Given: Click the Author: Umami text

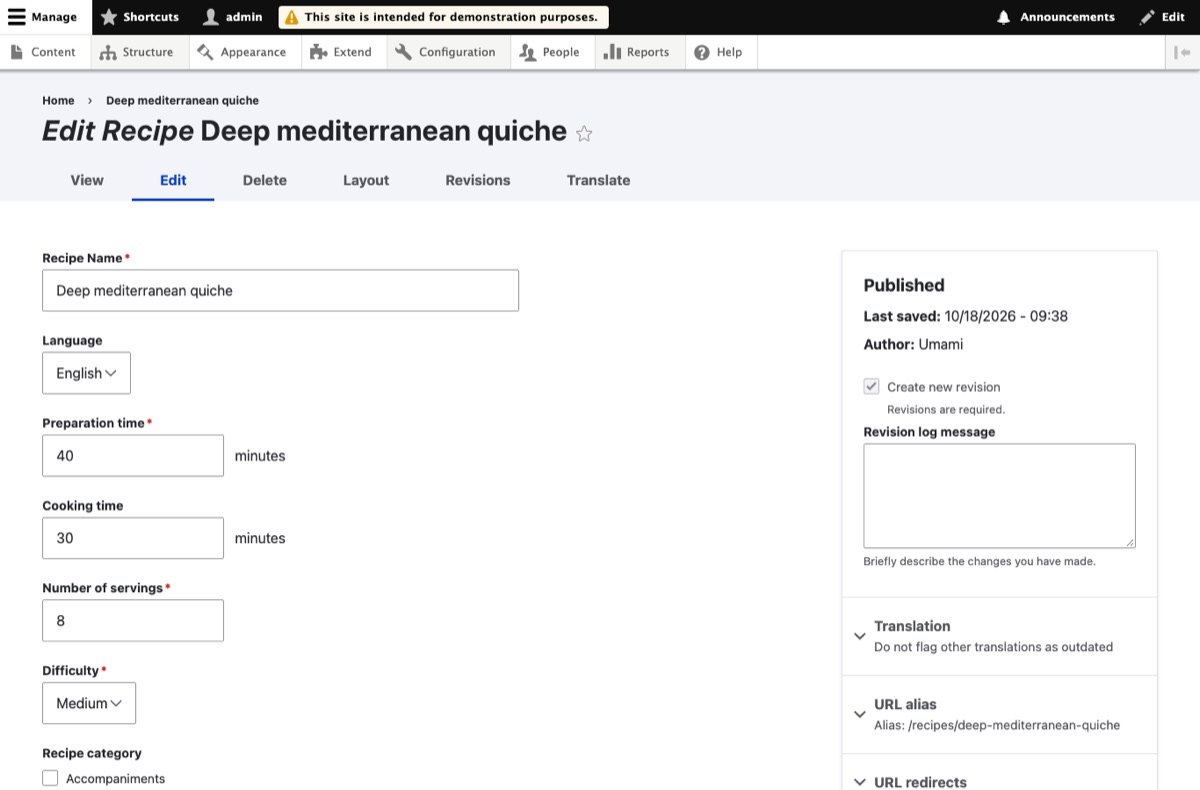Looking at the screenshot, I should click(914, 344).
